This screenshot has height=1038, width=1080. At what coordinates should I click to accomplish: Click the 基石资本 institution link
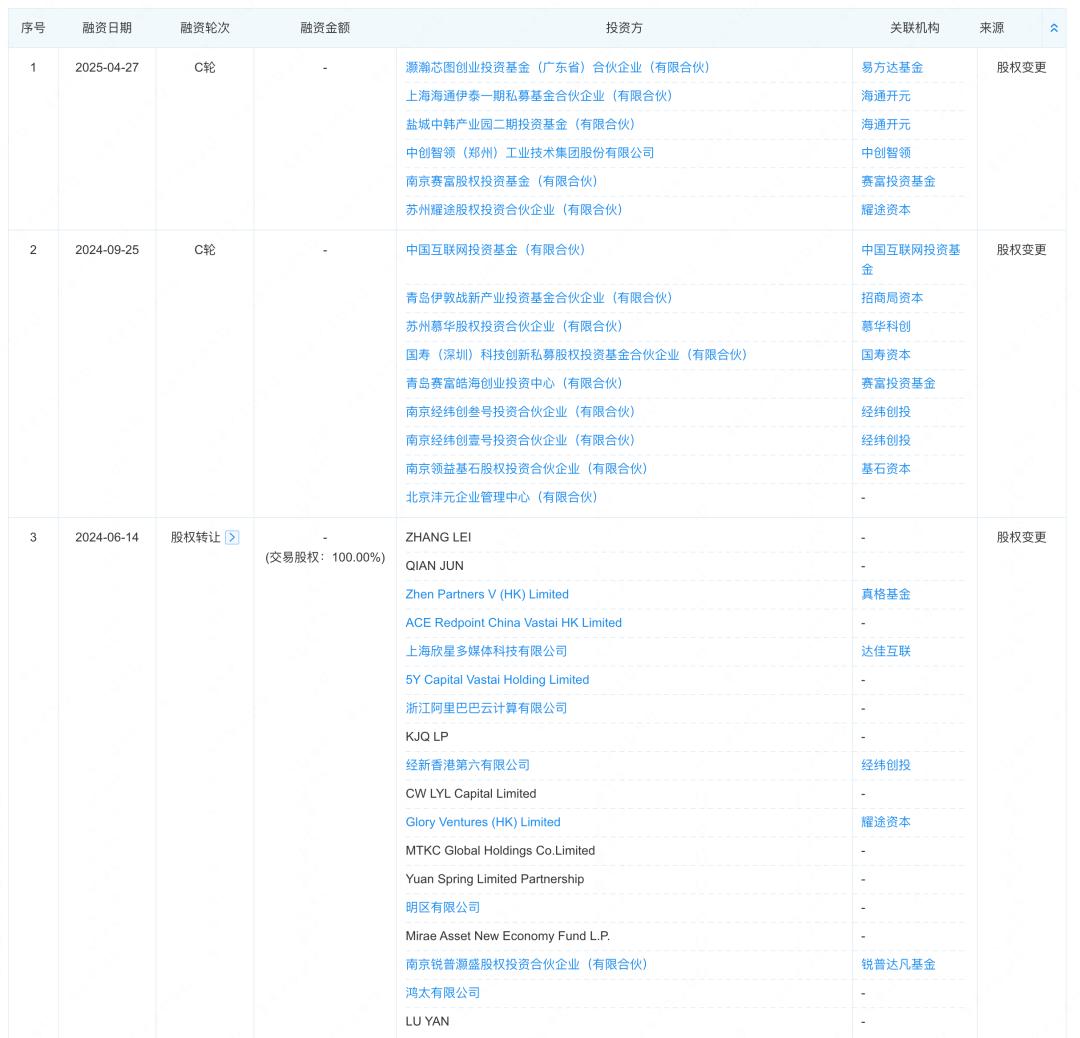(886, 469)
